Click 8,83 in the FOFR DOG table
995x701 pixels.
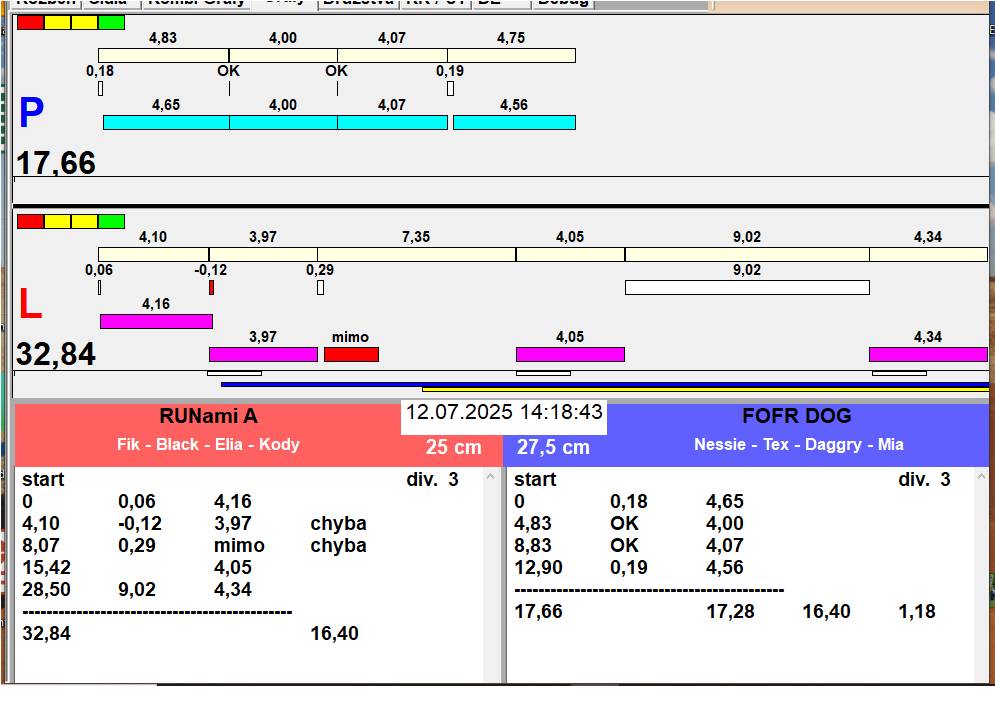click(x=533, y=546)
